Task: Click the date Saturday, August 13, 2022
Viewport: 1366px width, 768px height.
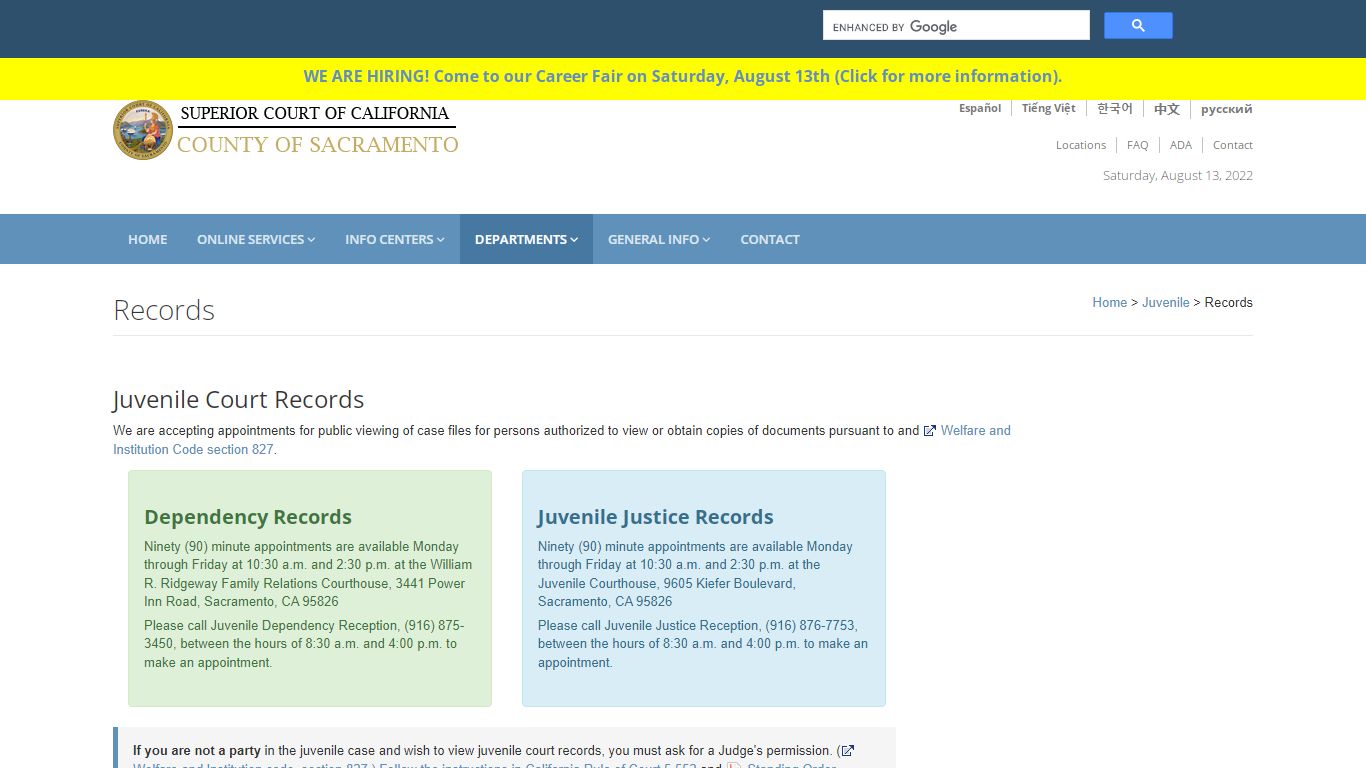Action: tap(1178, 175)
